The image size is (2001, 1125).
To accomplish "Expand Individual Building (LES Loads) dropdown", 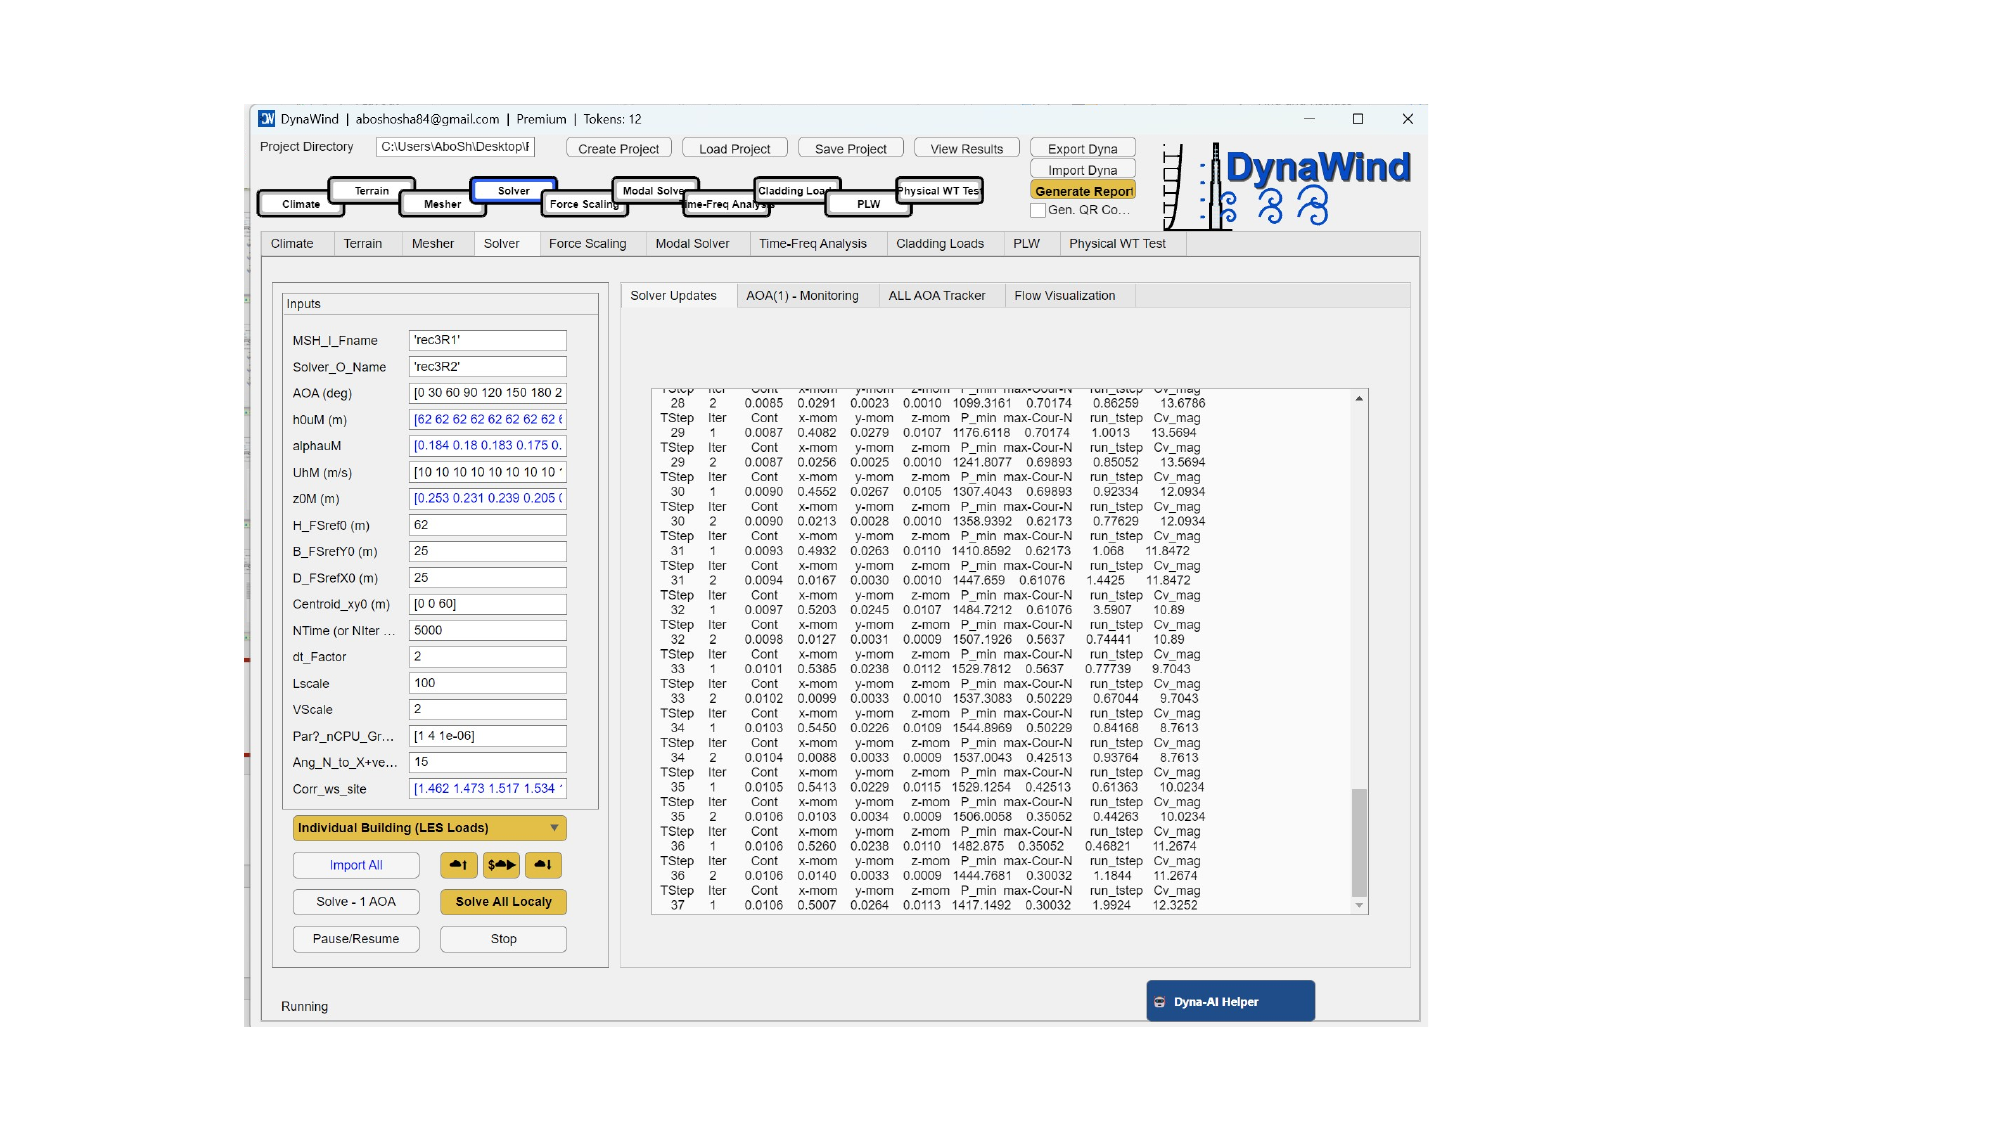I will click(430, 828).
